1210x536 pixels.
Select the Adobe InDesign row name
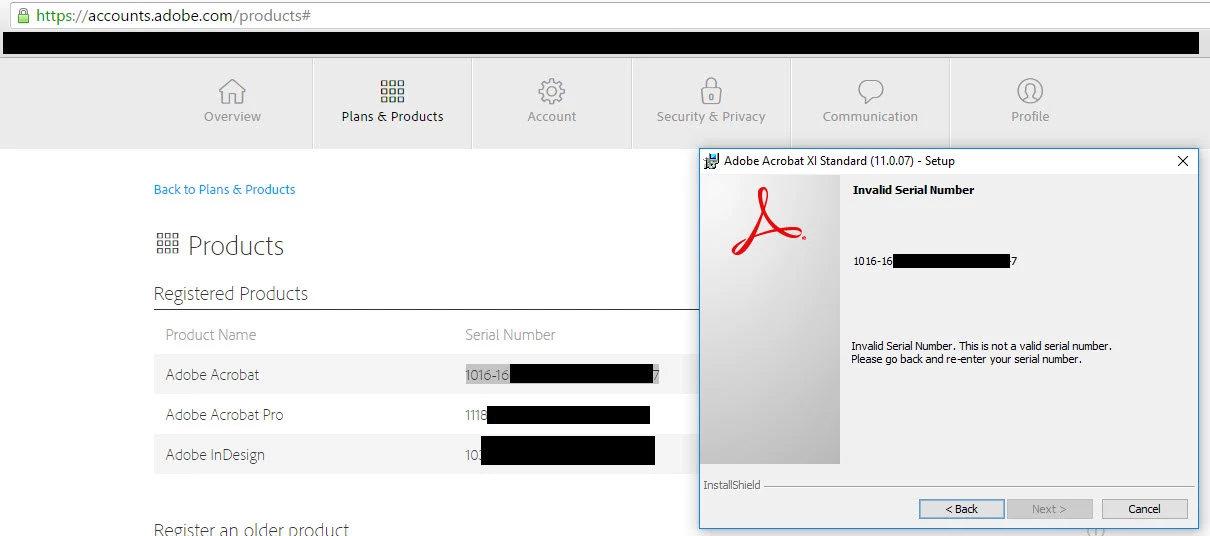[215, 455]
